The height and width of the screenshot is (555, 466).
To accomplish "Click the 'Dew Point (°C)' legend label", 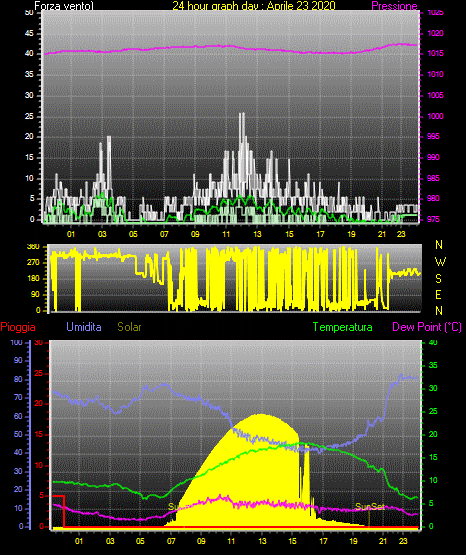I will [427, 327].
